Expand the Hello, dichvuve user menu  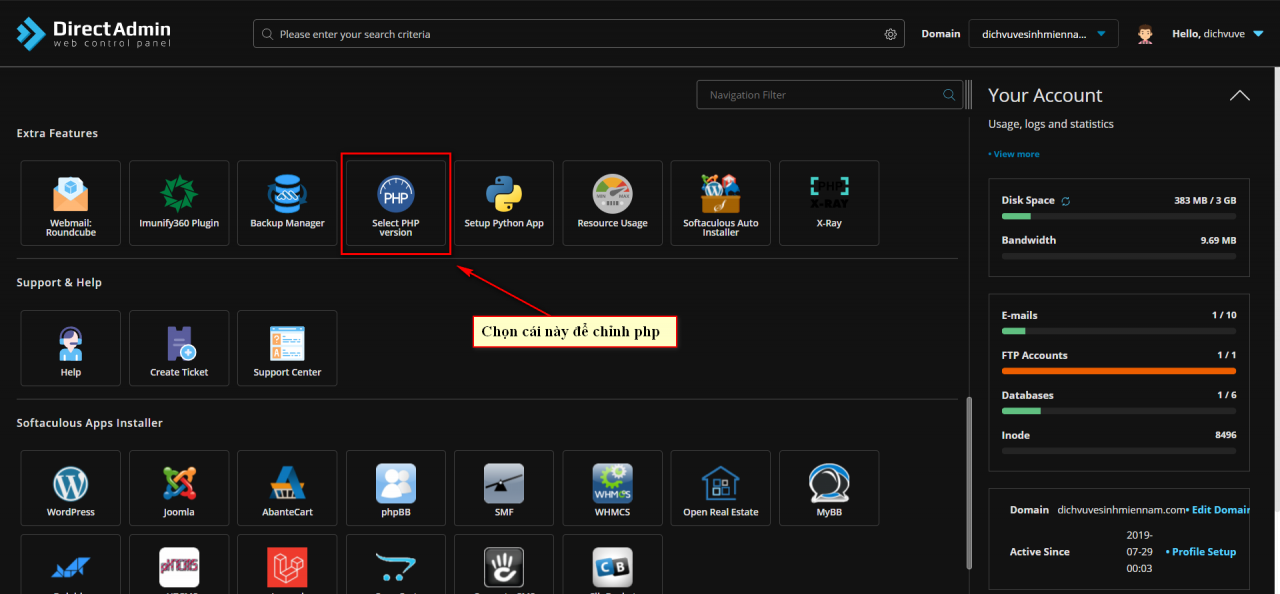pos(1218,34)
